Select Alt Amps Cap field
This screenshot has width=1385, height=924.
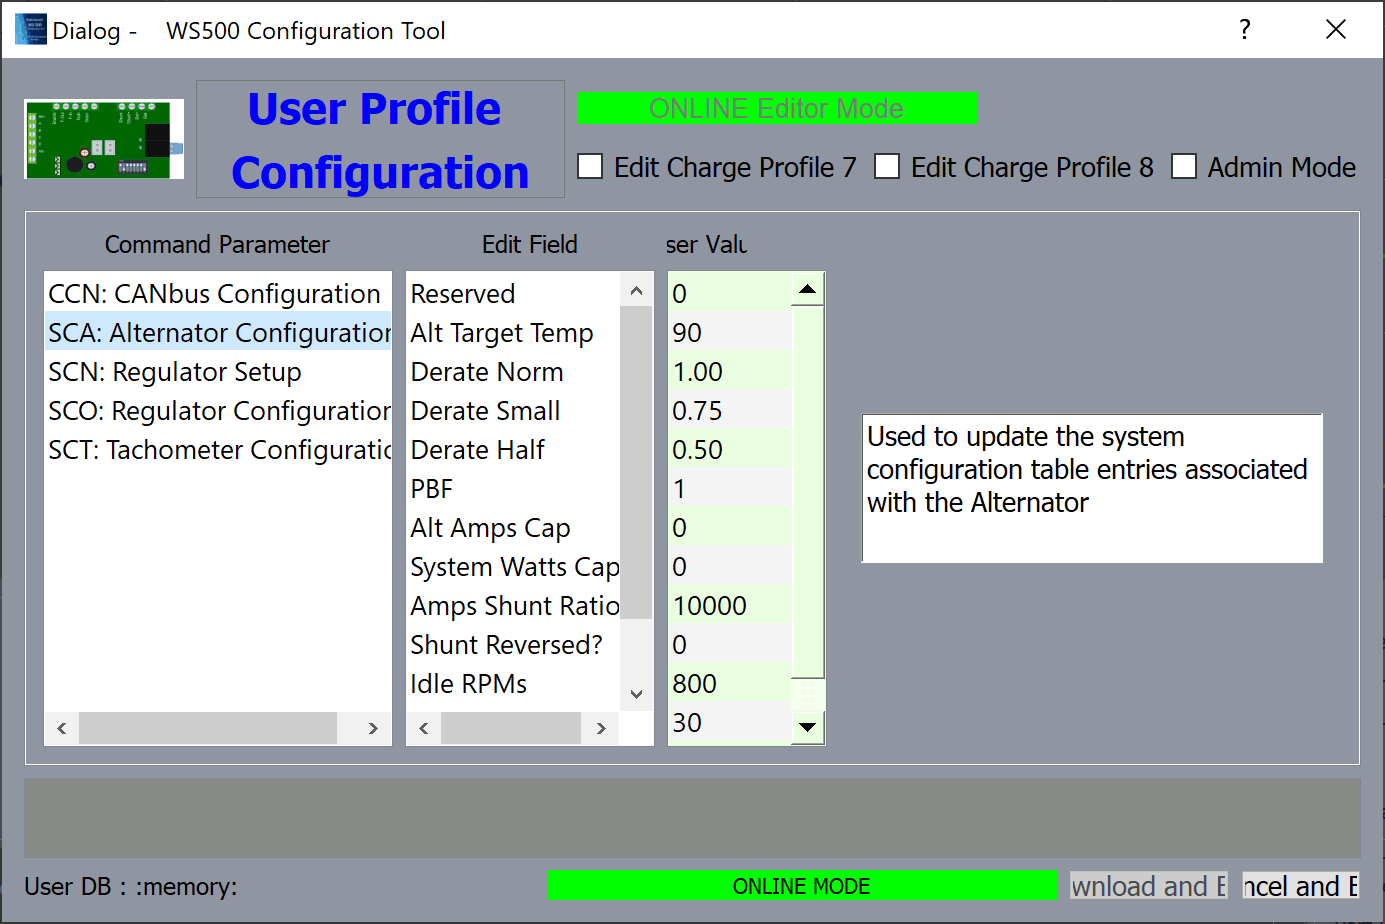514,527
